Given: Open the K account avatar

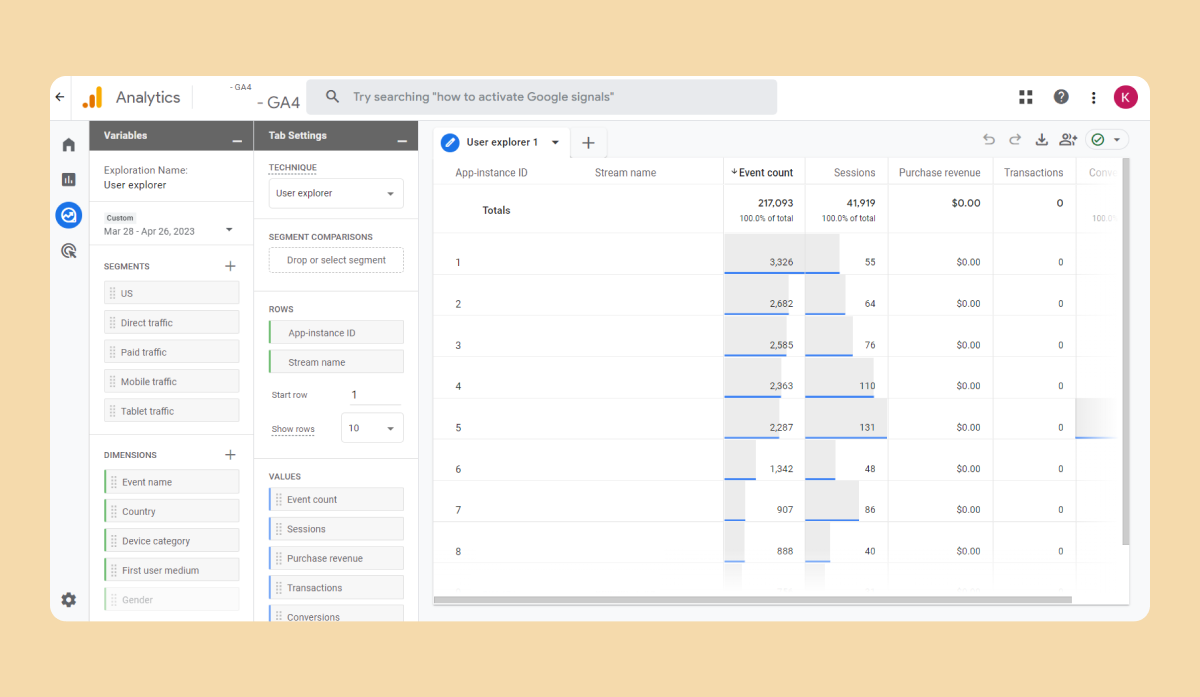Looking at the screenshot, I should click(1126, 97).
